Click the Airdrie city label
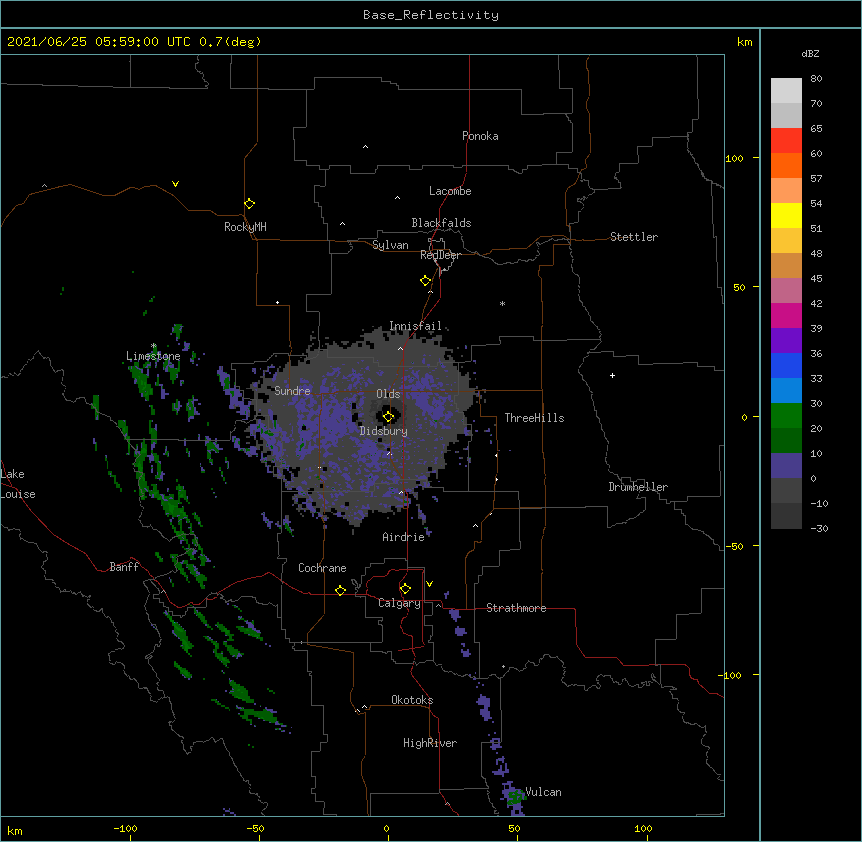This screenshot has height=842, width=862. (x=403, y=537)
